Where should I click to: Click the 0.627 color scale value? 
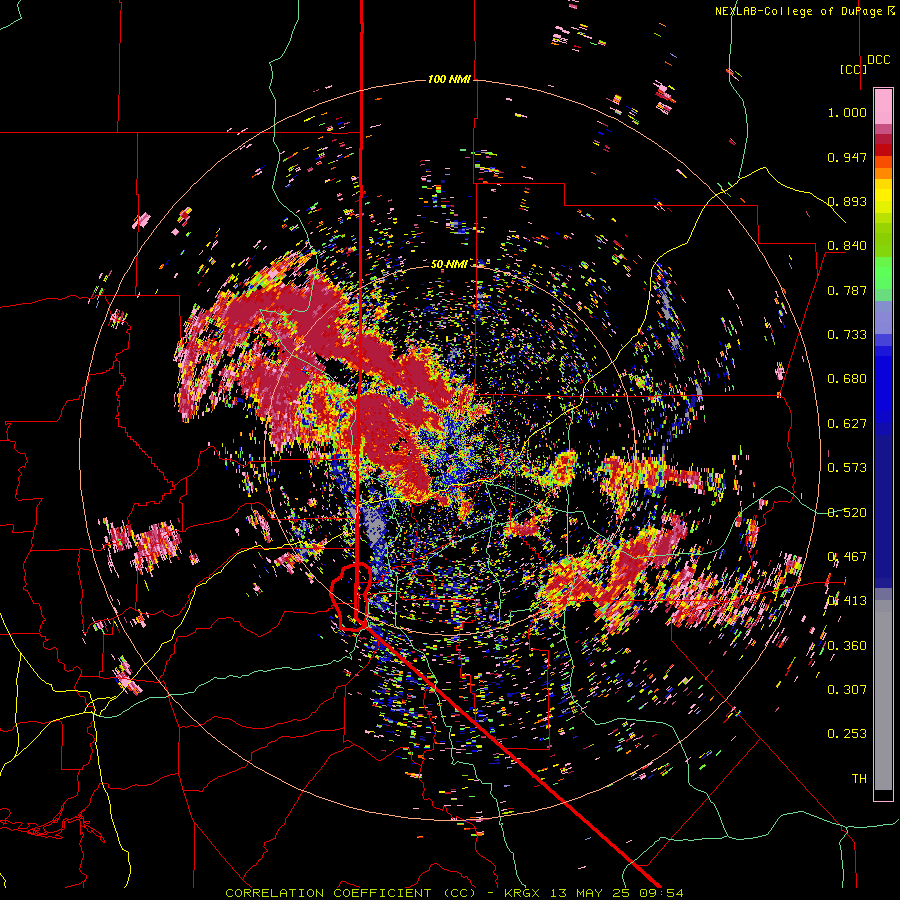click(x=847, y=424)
